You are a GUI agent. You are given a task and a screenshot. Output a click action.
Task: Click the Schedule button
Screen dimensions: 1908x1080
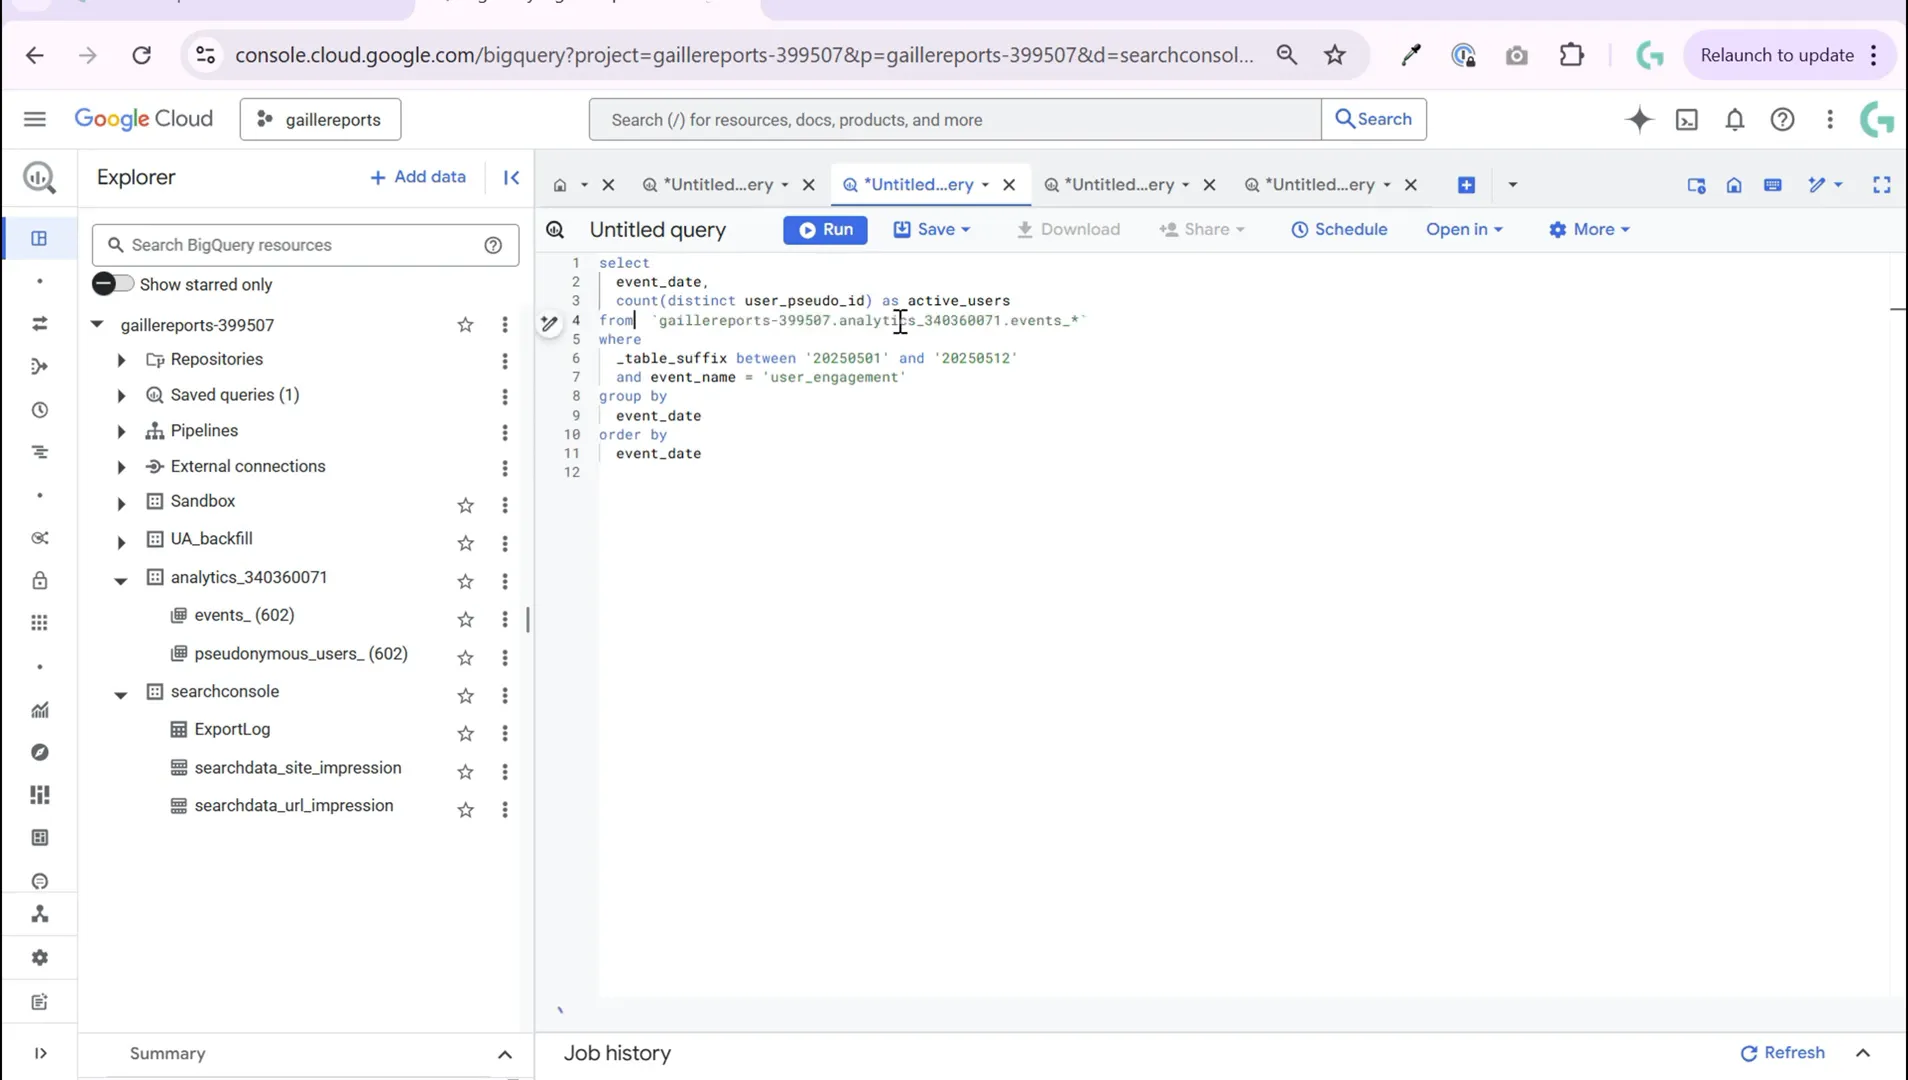pyautogui.click(x=1339, y=229)
